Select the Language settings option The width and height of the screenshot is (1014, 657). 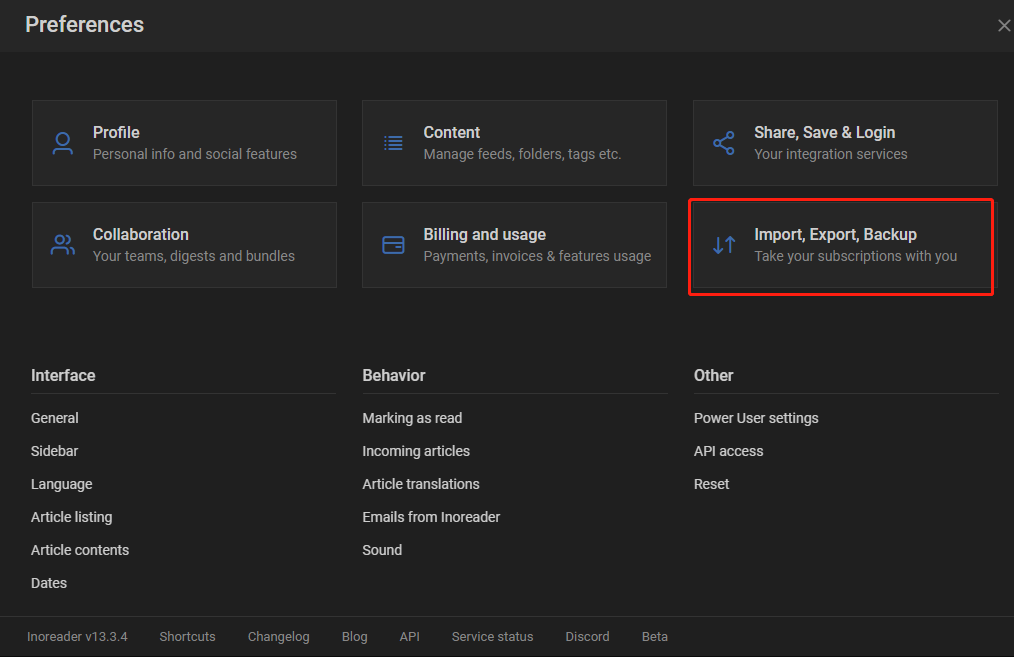click(x=62, y=484)
